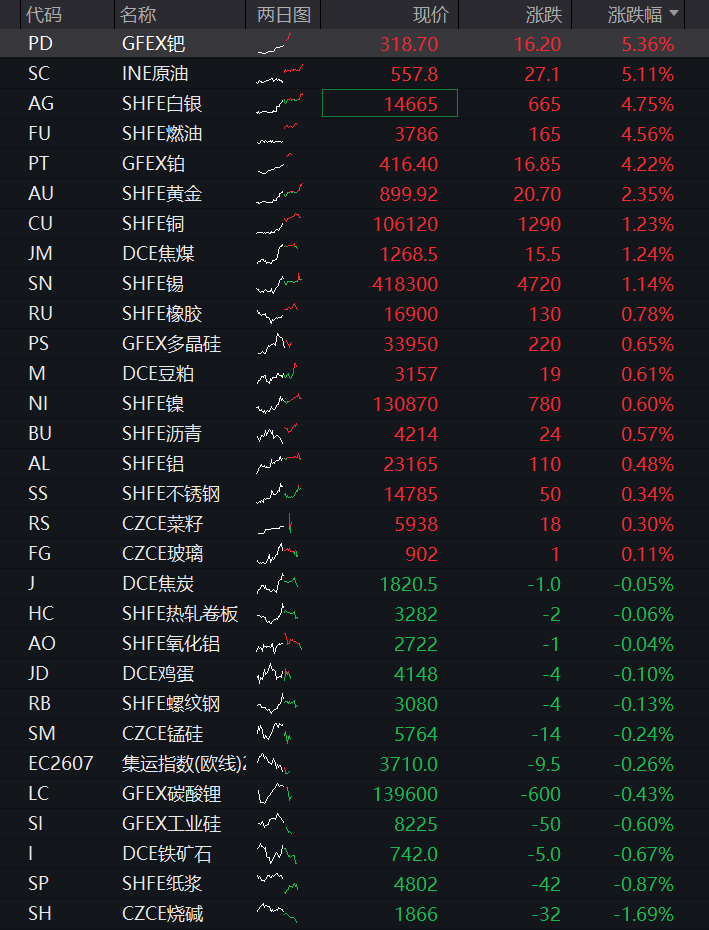This screenshot has width=709, height=930.
Task: Select the GFEX多晶硅 change percent 0.65%
Action: tap(647, 343)
